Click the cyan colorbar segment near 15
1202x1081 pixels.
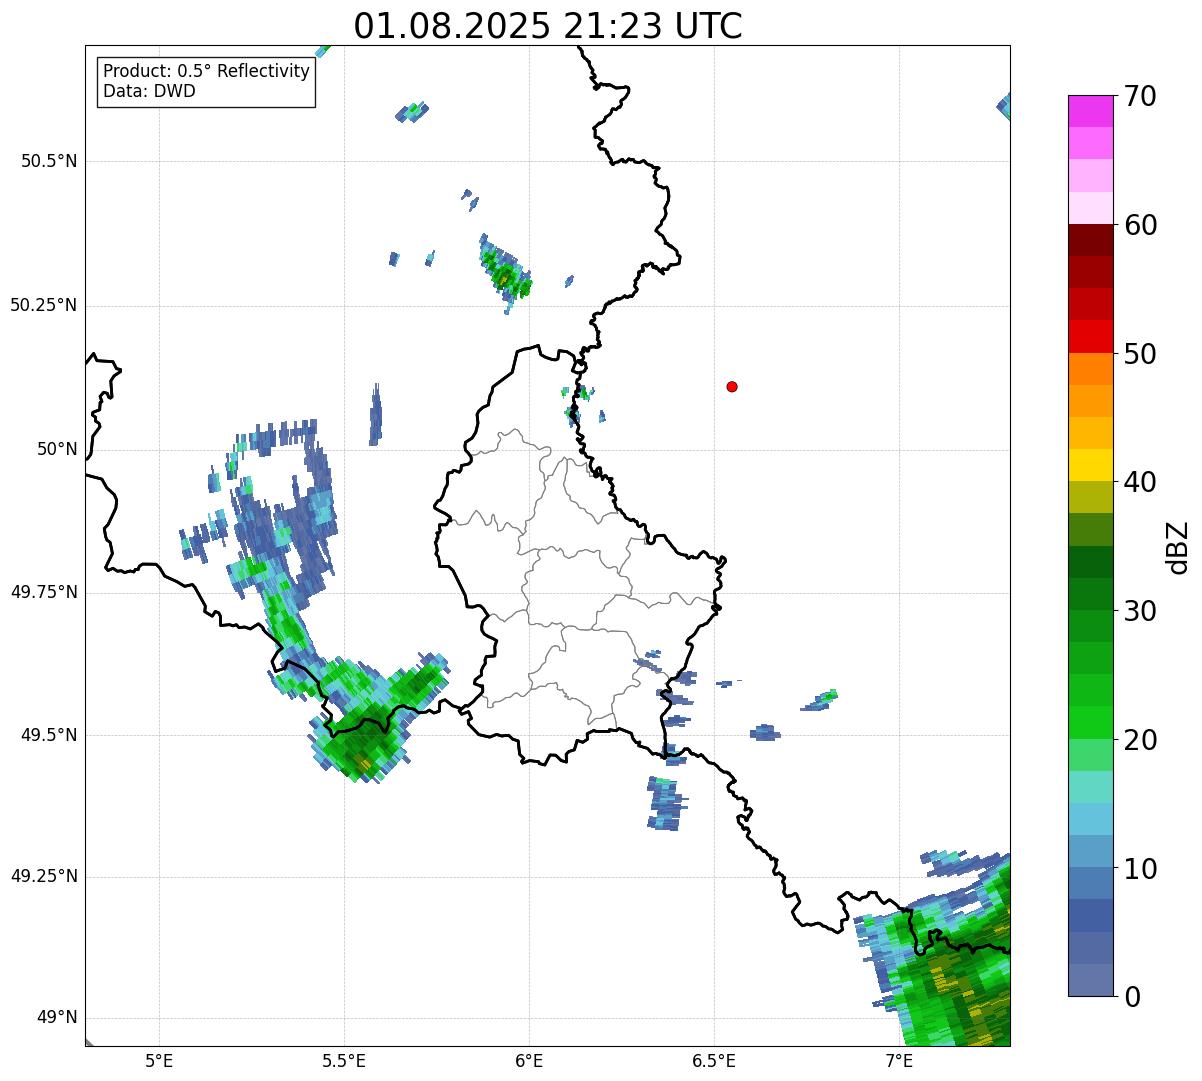click(1091, 819)
